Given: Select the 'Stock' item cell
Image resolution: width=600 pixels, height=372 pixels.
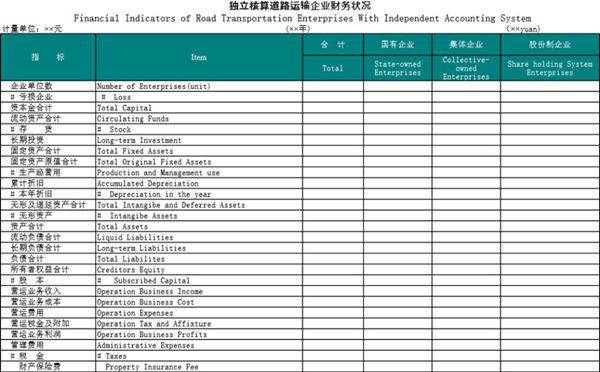Looking at the screenshot, I should pos(199,129).
